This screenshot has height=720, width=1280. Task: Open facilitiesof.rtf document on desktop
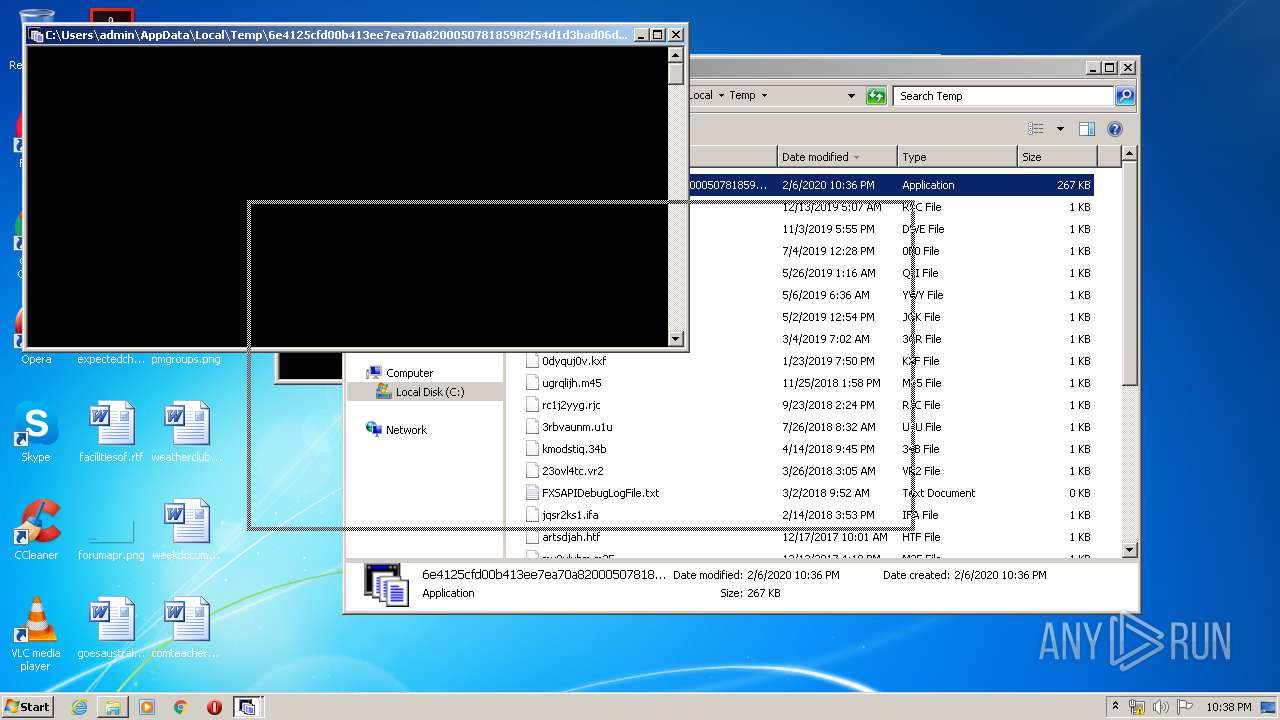[111, 432]
